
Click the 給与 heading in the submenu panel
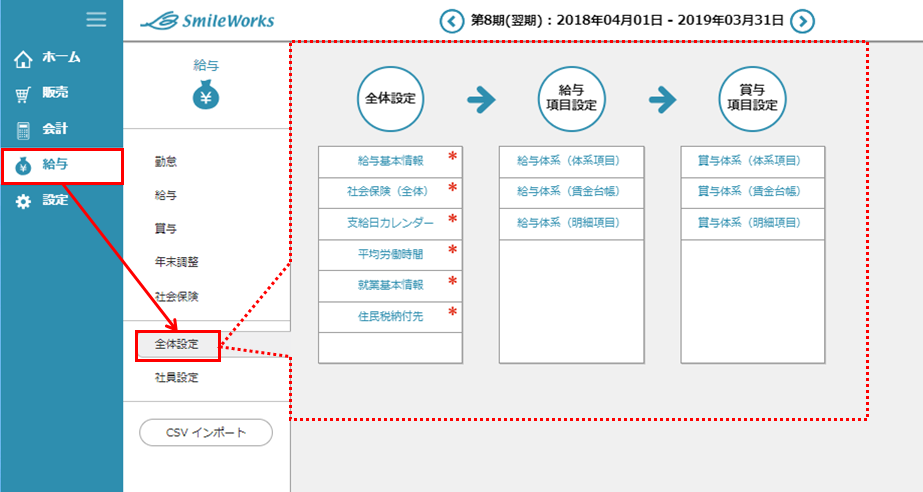click(x=206, y=65)
